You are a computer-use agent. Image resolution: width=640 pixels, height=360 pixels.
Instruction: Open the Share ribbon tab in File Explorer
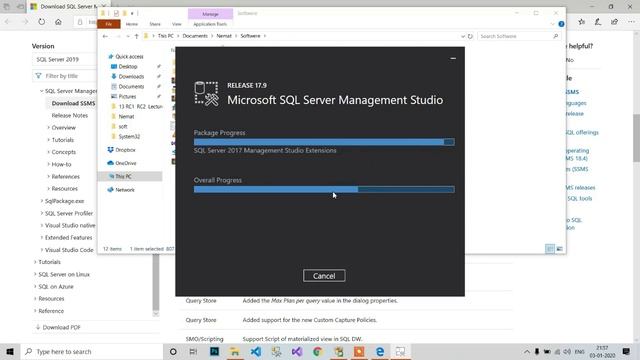155,24
